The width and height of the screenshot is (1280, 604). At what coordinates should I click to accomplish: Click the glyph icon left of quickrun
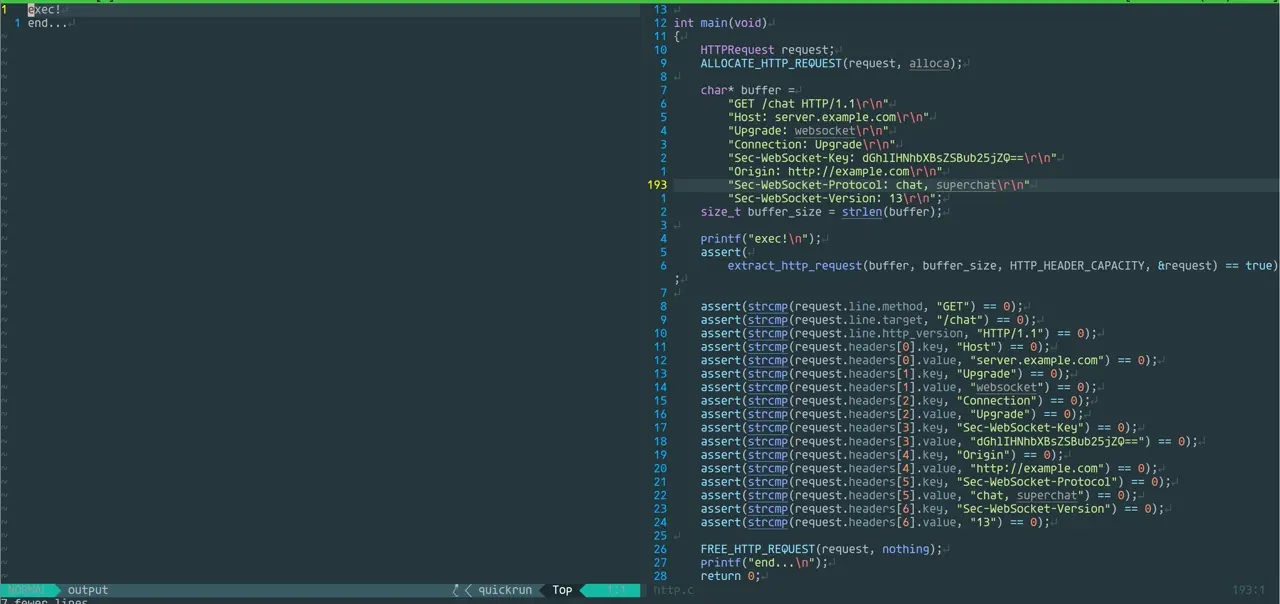tap(457, 590)
